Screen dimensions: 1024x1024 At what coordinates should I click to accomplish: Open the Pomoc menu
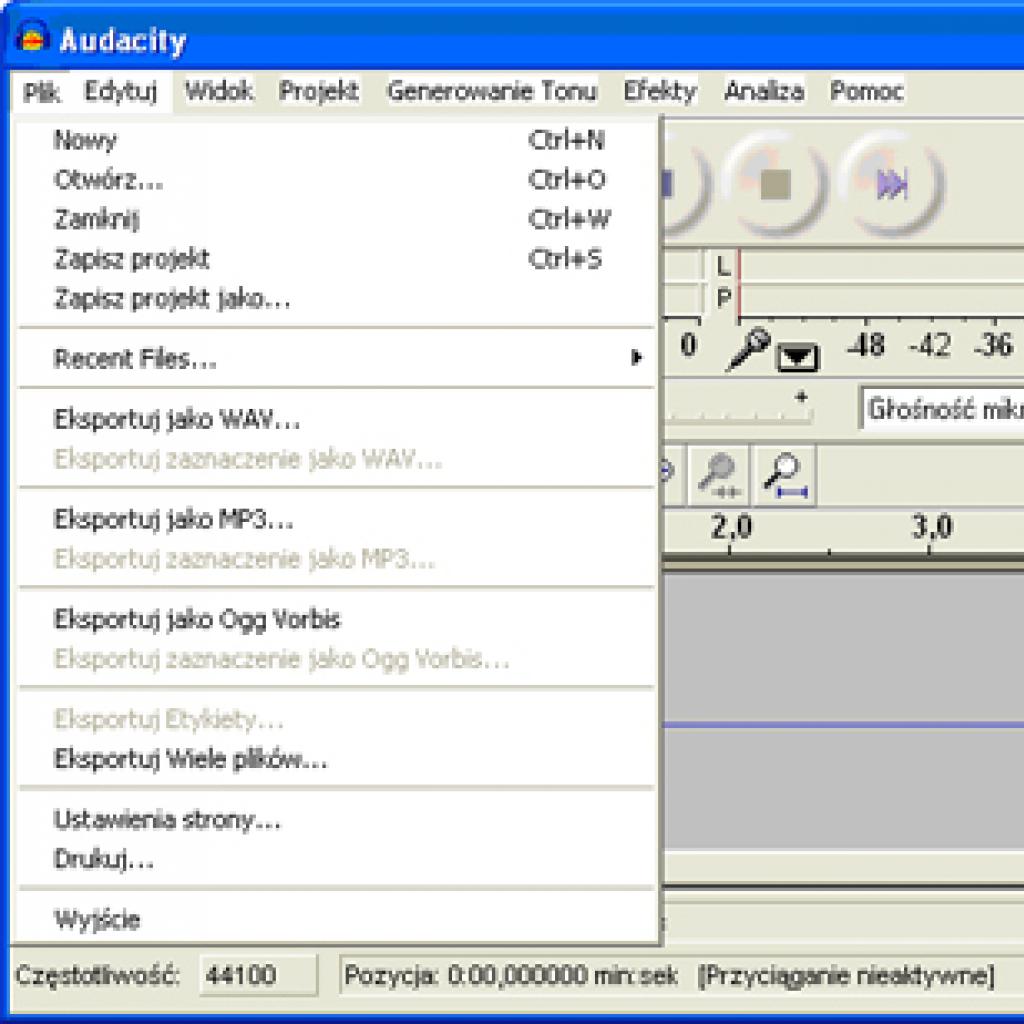[x=867, y=91]
